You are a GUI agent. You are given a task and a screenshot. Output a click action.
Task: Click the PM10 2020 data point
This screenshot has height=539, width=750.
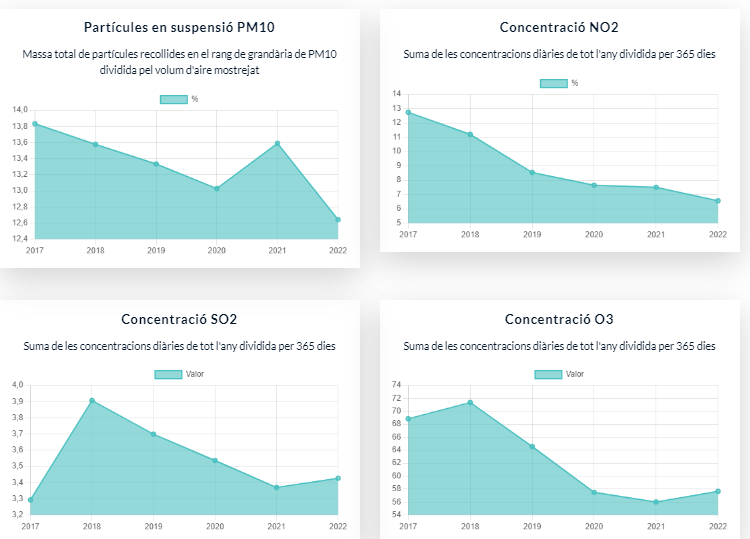point(217,189)
